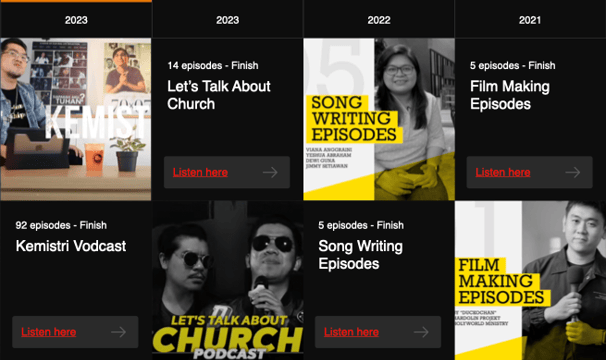Click arrow icon in Kemistri Vodcast card
606x360 pixels.
click(118, 332)
